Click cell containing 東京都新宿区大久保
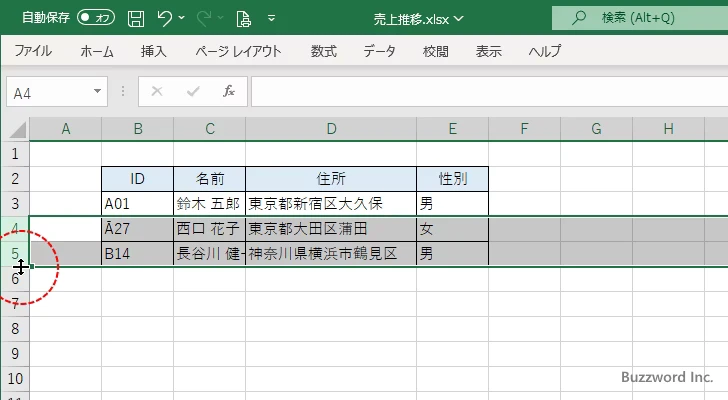This screenshot has height=400, width=728. click(331, 204)
